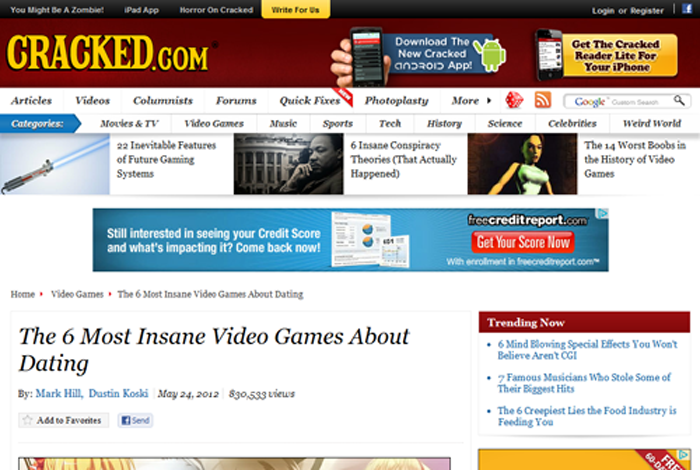Click the Trending Now header
Screen dimensions: 700x470
[x=584, y=322]
